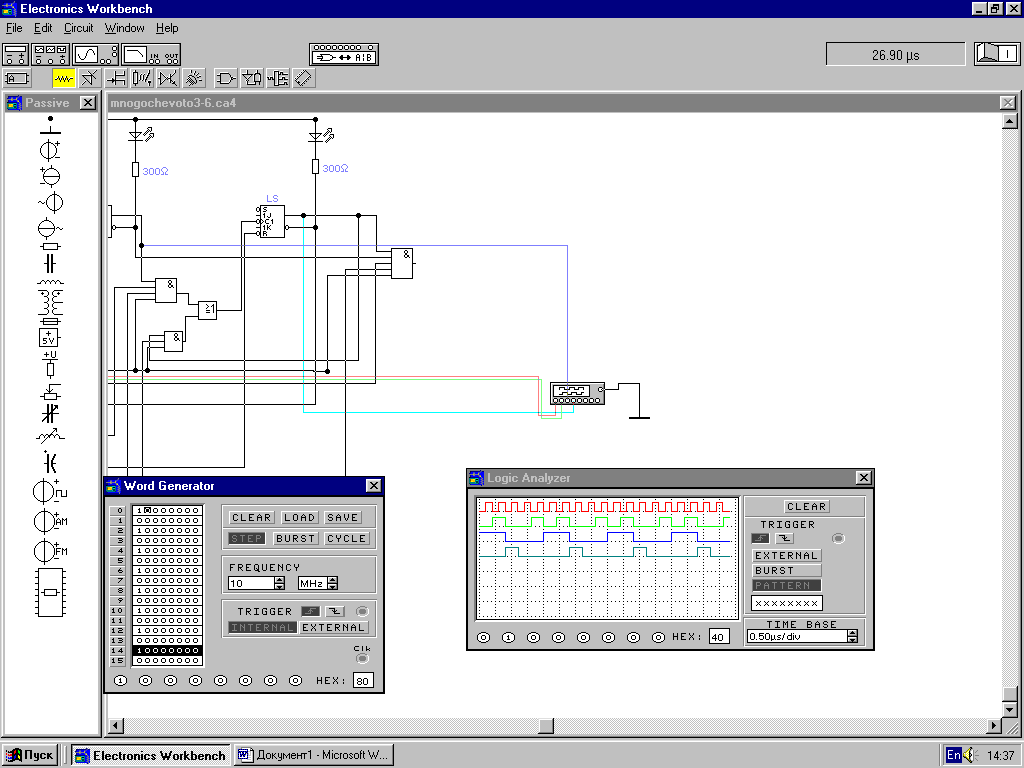Enable PATTERN trigger in Logic Analyzer
The image size is (1024, 768).
786,586
